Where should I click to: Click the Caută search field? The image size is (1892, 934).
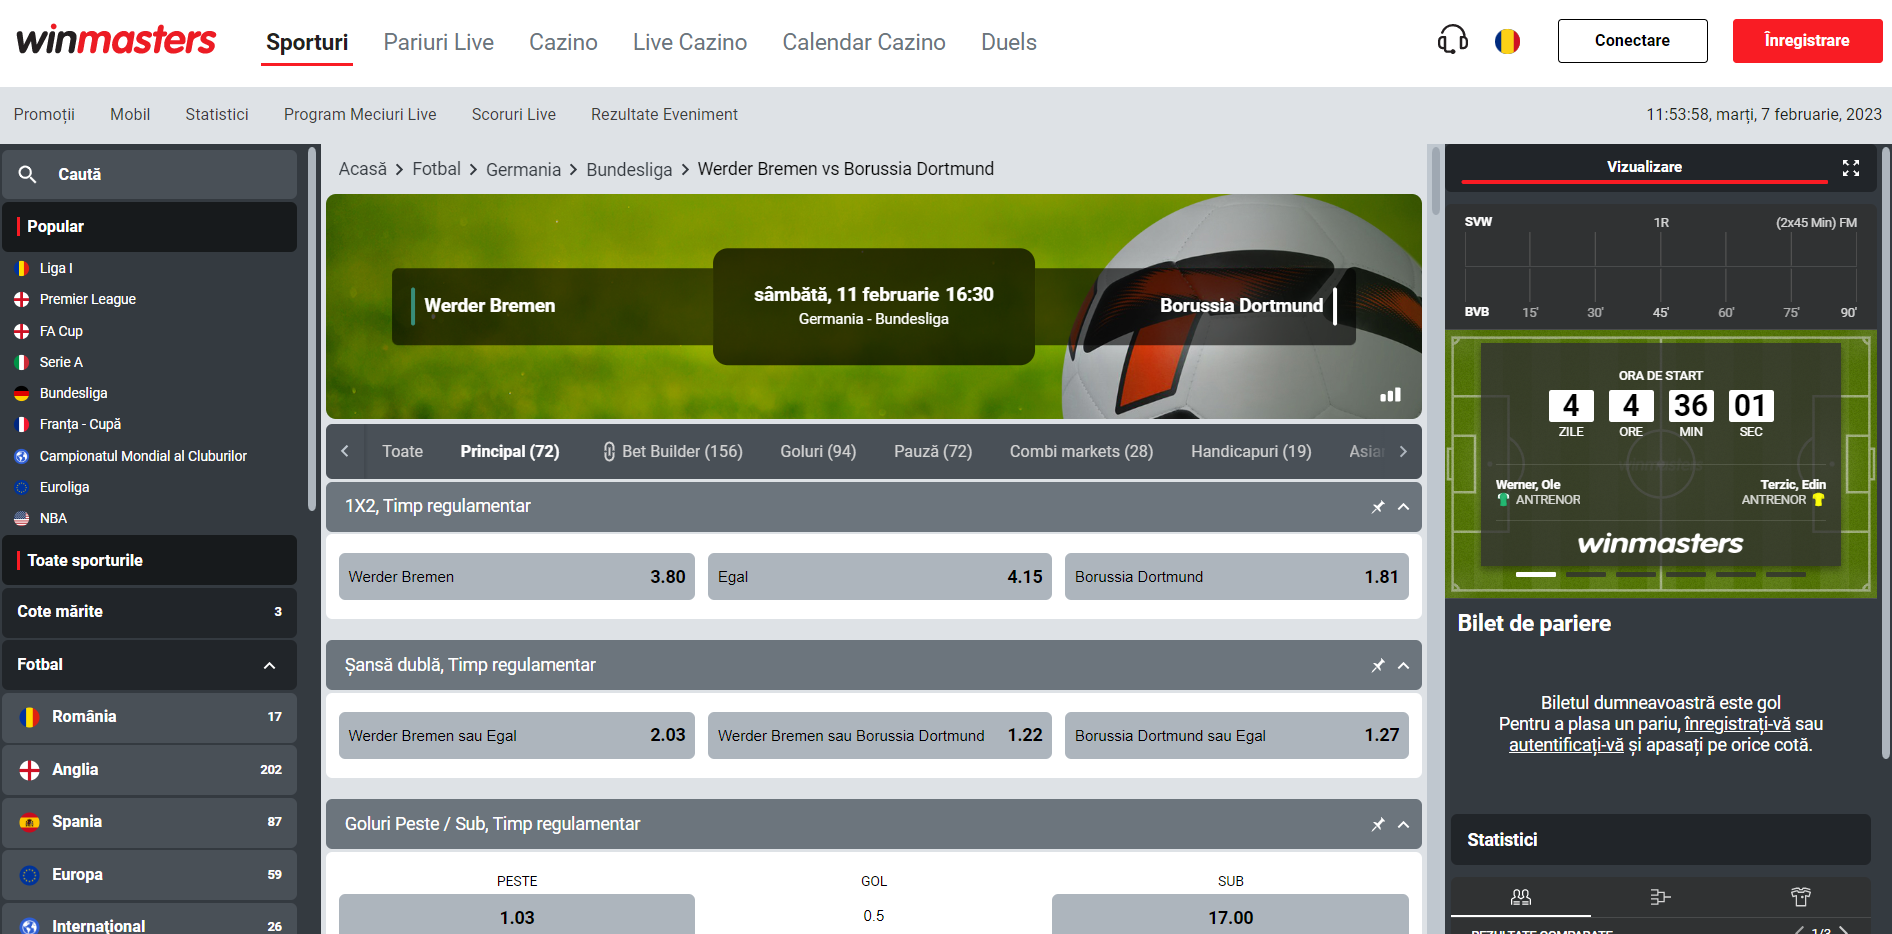coord(150,174)
